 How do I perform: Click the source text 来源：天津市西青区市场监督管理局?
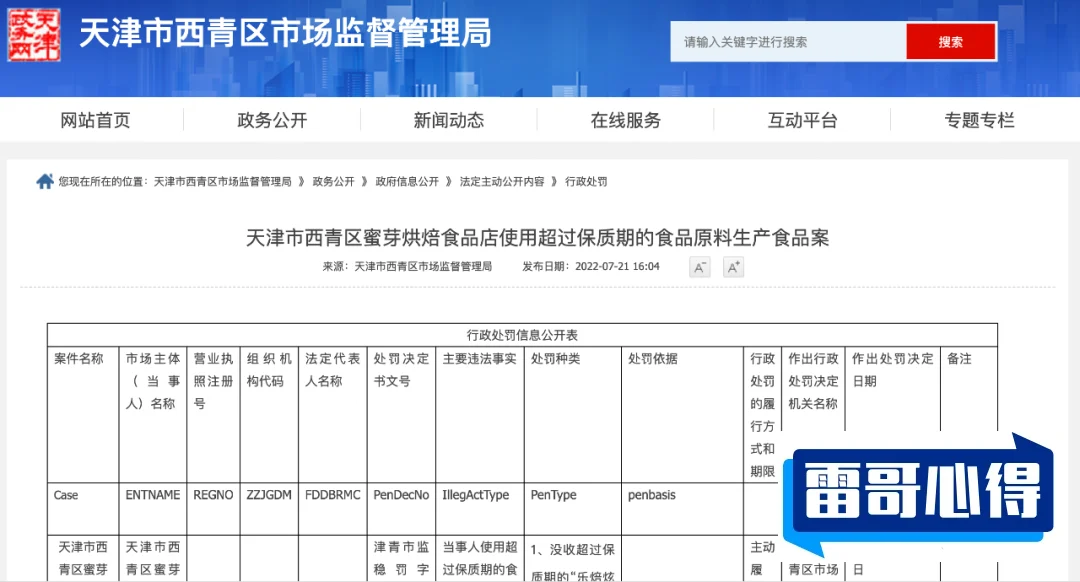407,267
